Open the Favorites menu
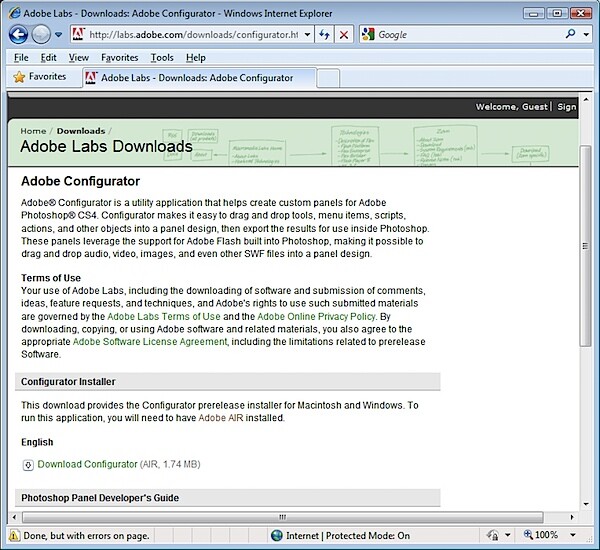The width and height of the screenshot is (600, 550). pyautogui.click(x=120, y=58)
